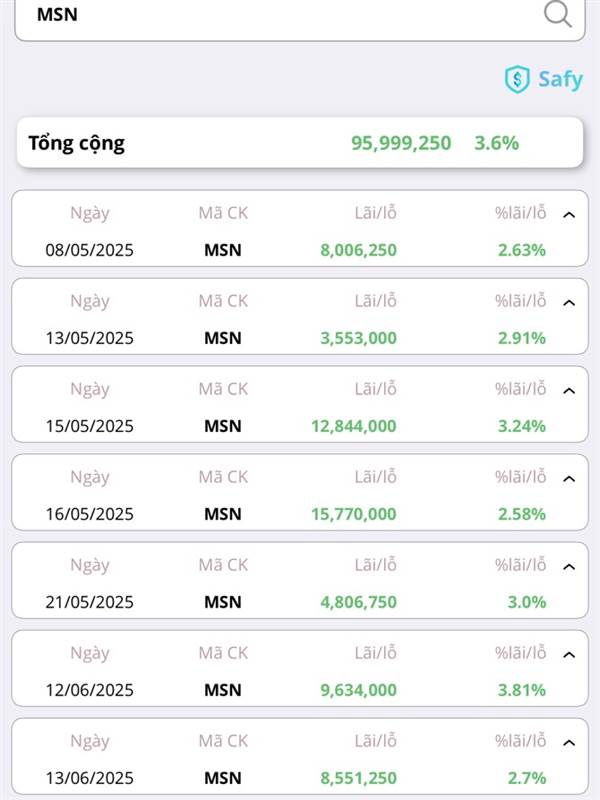
Task: Select the 3.81% gain percentage
Action: click(522, 690)
